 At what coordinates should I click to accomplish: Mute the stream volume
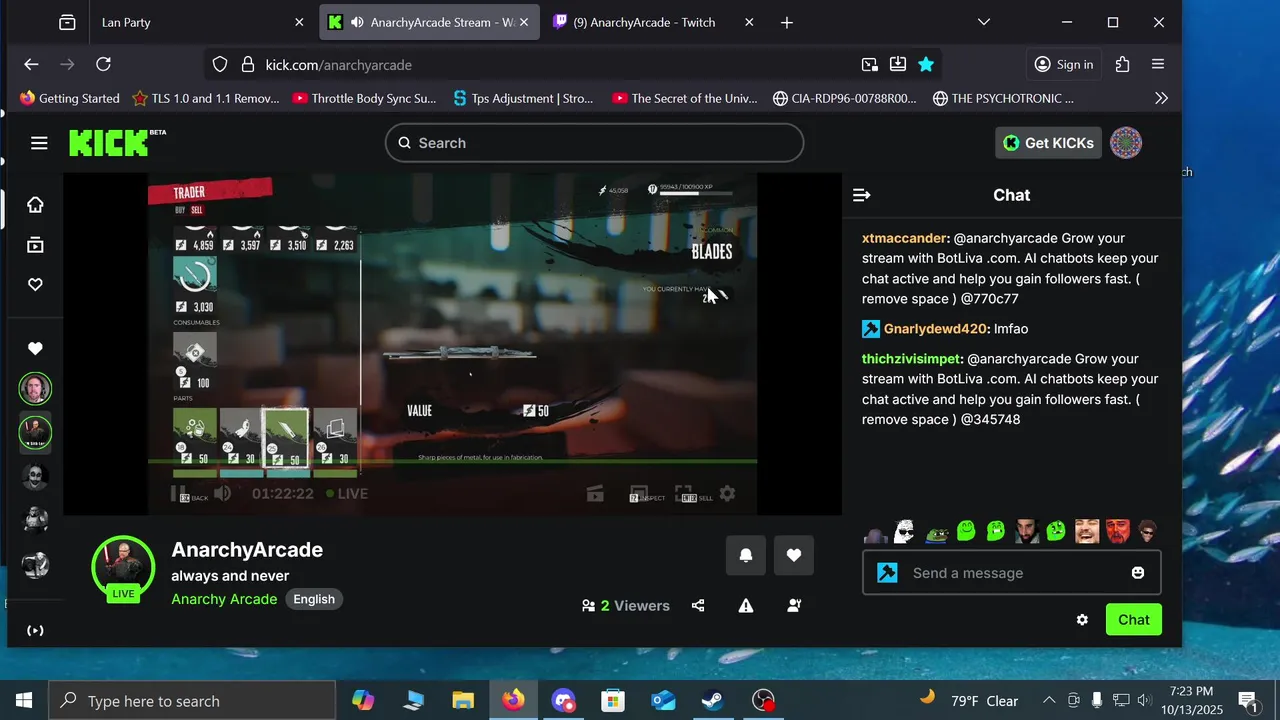pos(222,493)
